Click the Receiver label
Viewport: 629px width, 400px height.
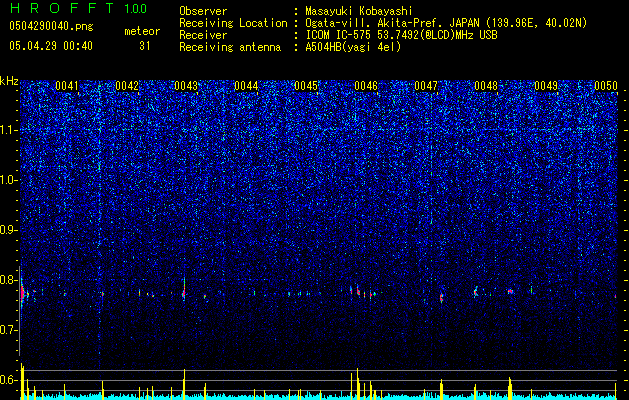(203, 35)
